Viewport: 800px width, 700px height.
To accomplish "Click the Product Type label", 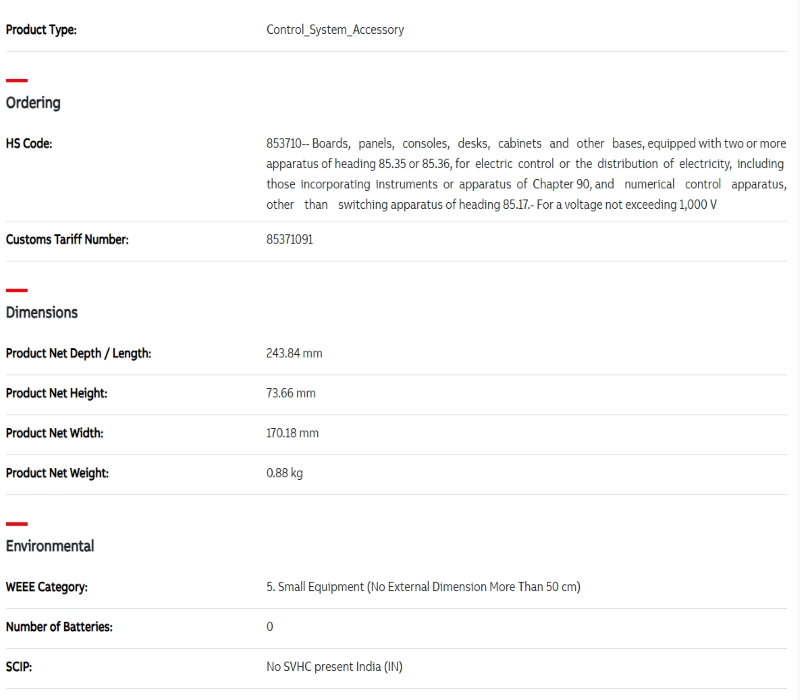I will pos(41,30).
